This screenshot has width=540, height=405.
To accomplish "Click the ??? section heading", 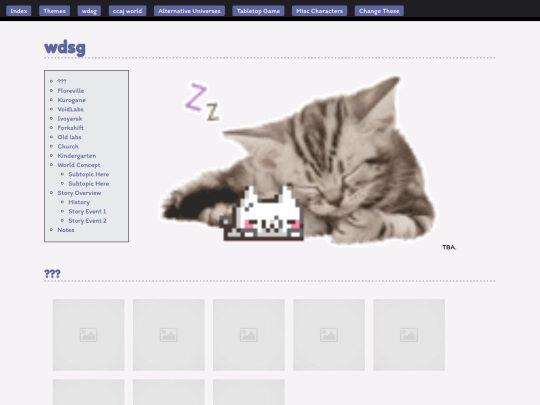I will click(52, 274).
